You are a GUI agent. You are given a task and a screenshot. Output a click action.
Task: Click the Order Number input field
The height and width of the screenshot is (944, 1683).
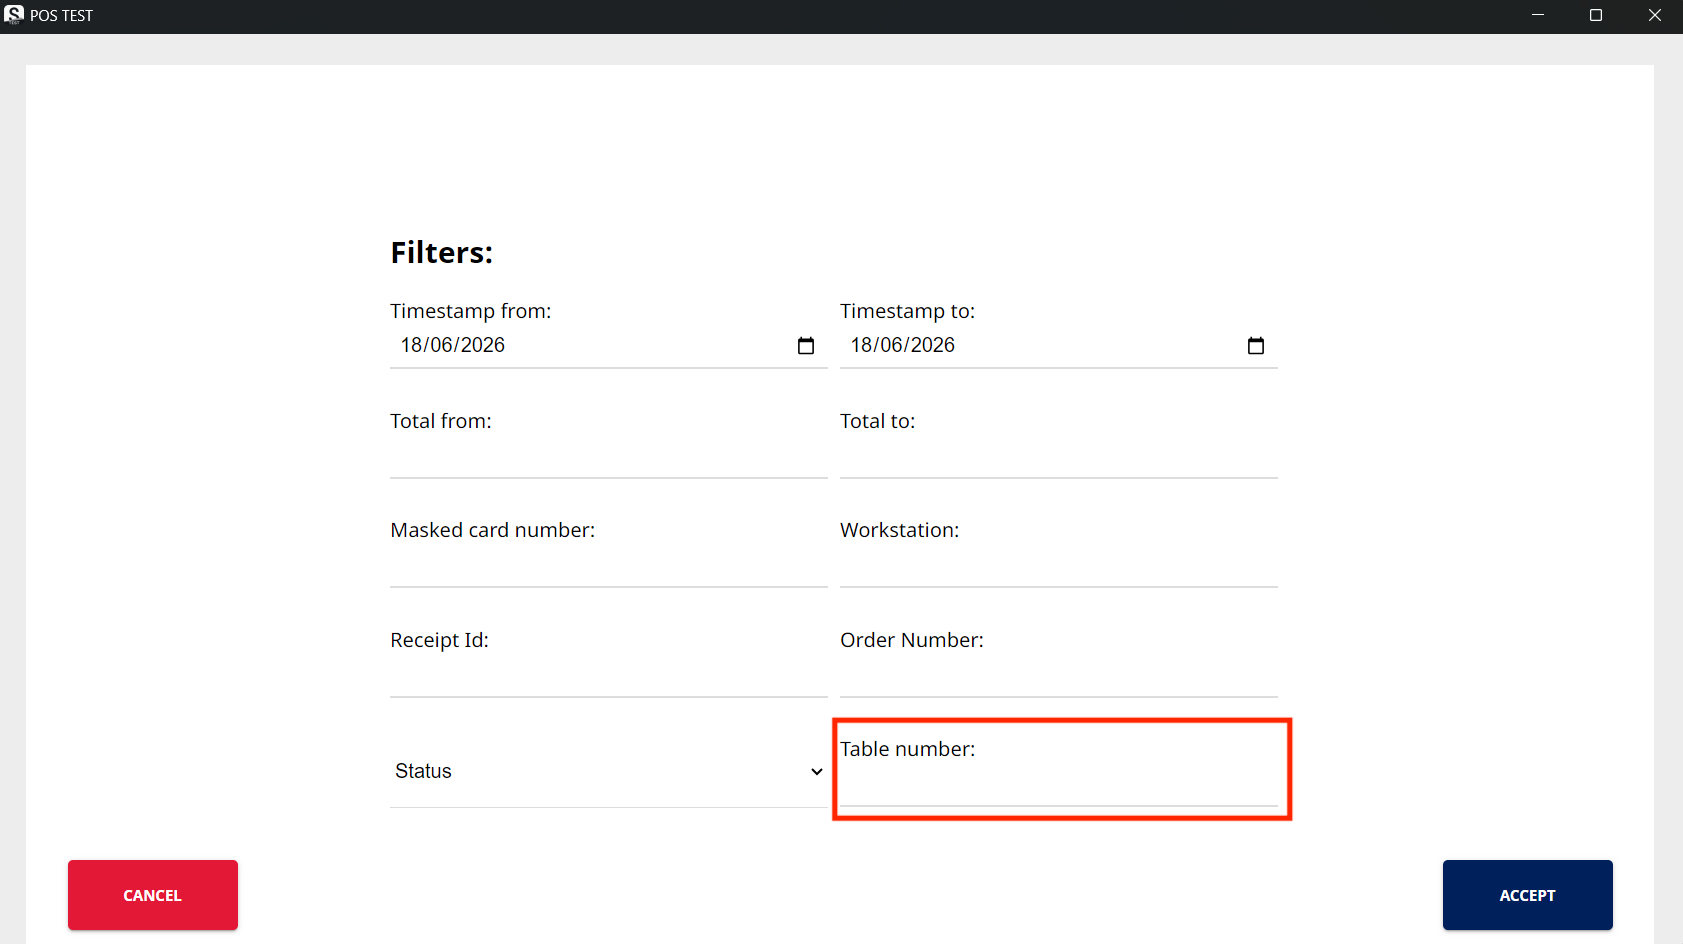[x=1058, y=675]
